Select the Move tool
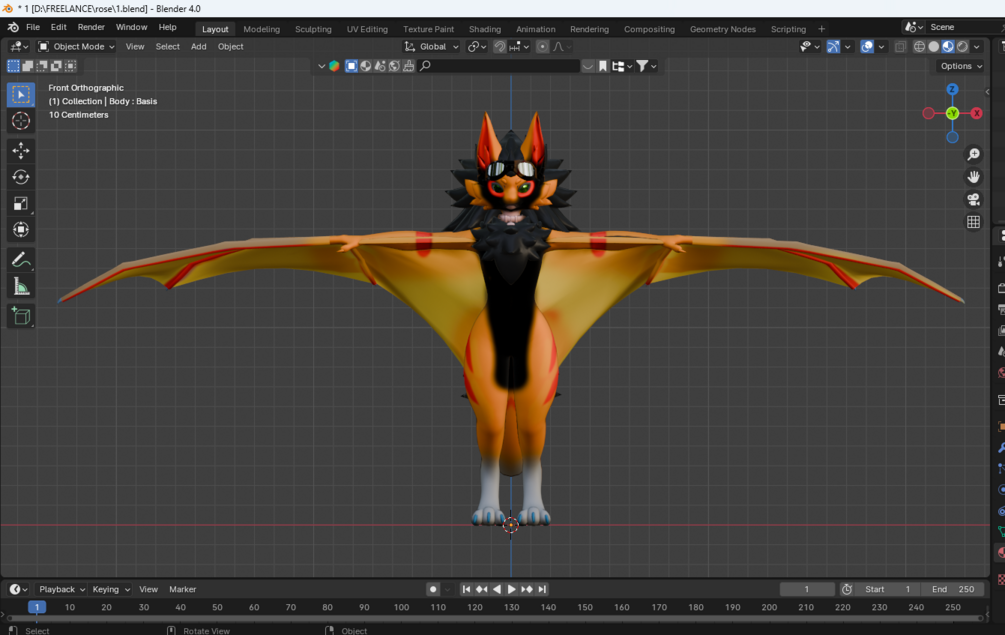 tap(21, 151)
